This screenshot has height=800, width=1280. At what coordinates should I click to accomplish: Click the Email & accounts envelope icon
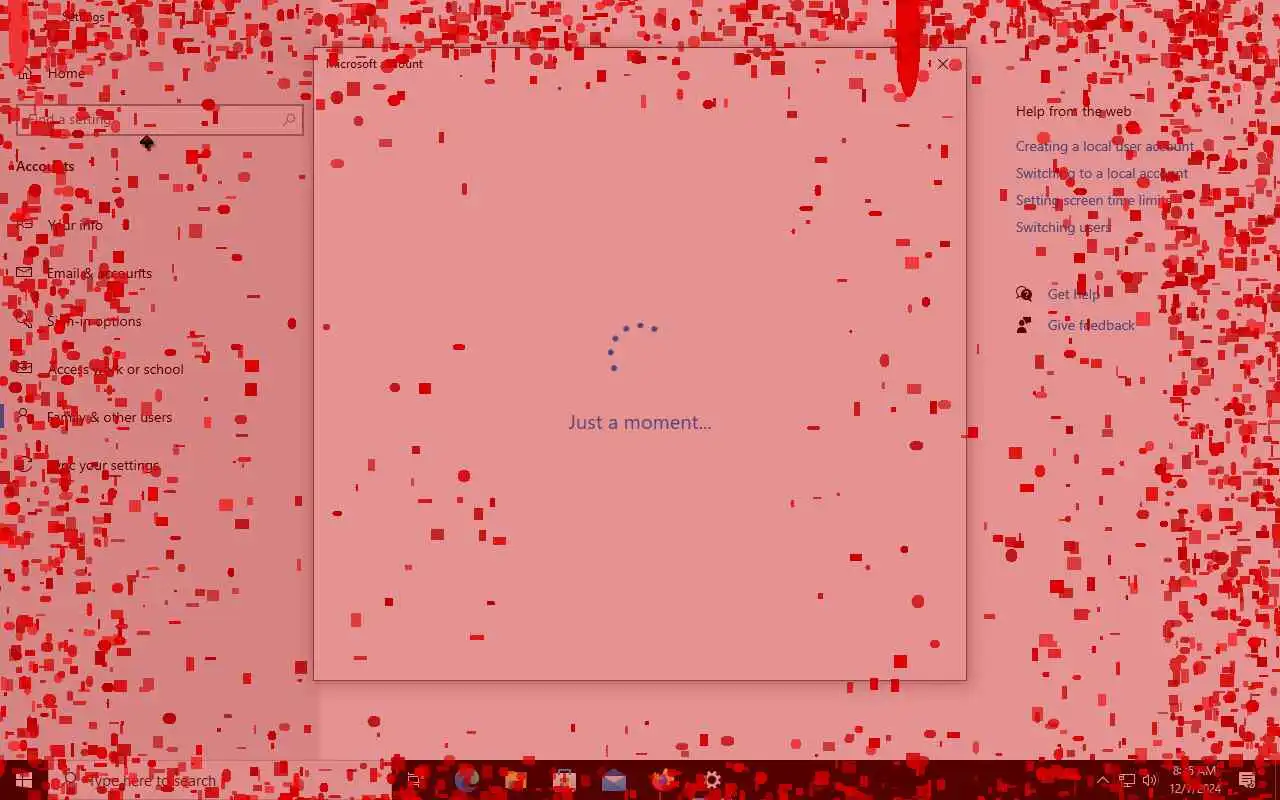(x=24, y=273)
